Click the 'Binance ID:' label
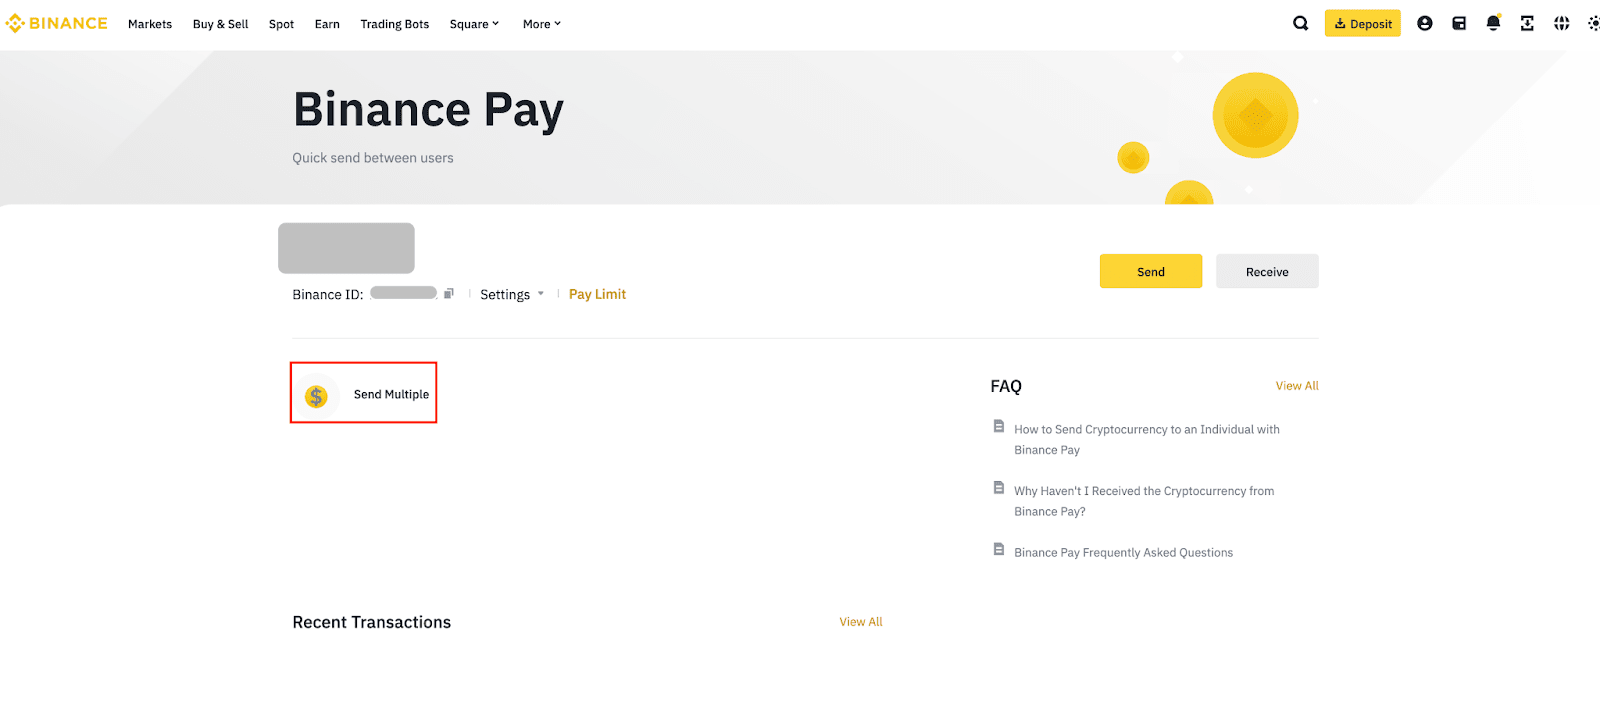The image size is (1600, 716). point(328,294)
